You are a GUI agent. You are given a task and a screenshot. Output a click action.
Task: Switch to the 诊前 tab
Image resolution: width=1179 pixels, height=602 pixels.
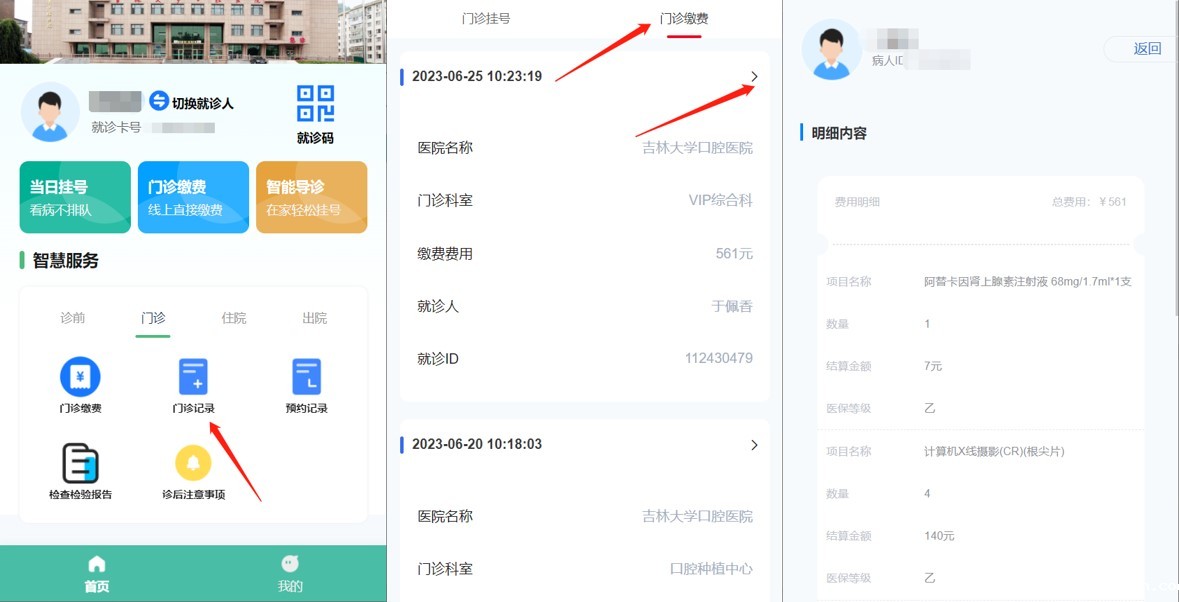click(x=73, y=318)
